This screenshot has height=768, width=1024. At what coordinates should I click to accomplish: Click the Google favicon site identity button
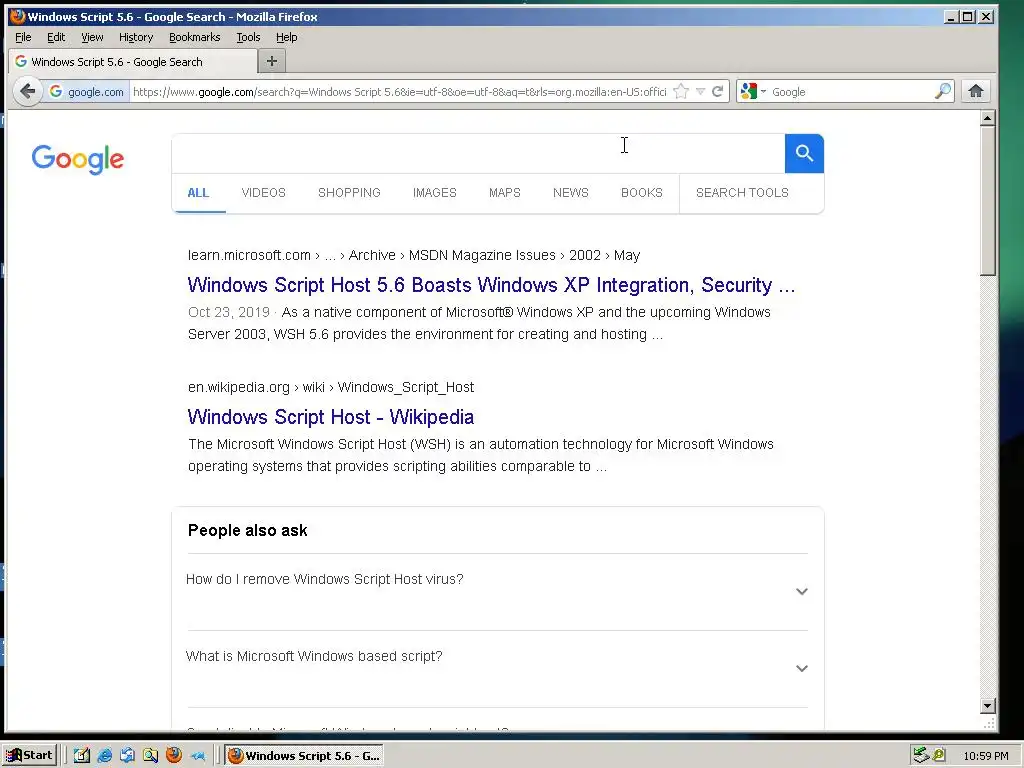pos(86,92)
